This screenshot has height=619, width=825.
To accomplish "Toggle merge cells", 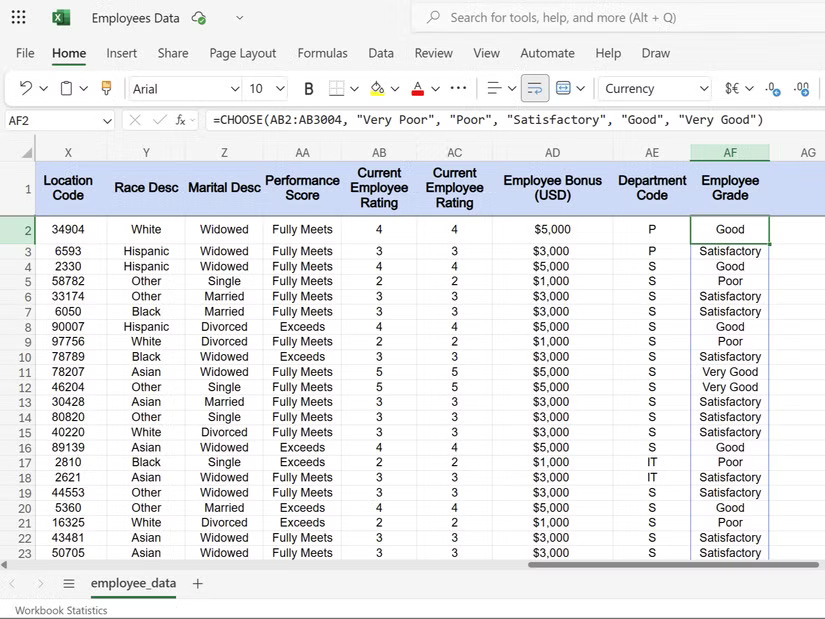I will point(564,89).
